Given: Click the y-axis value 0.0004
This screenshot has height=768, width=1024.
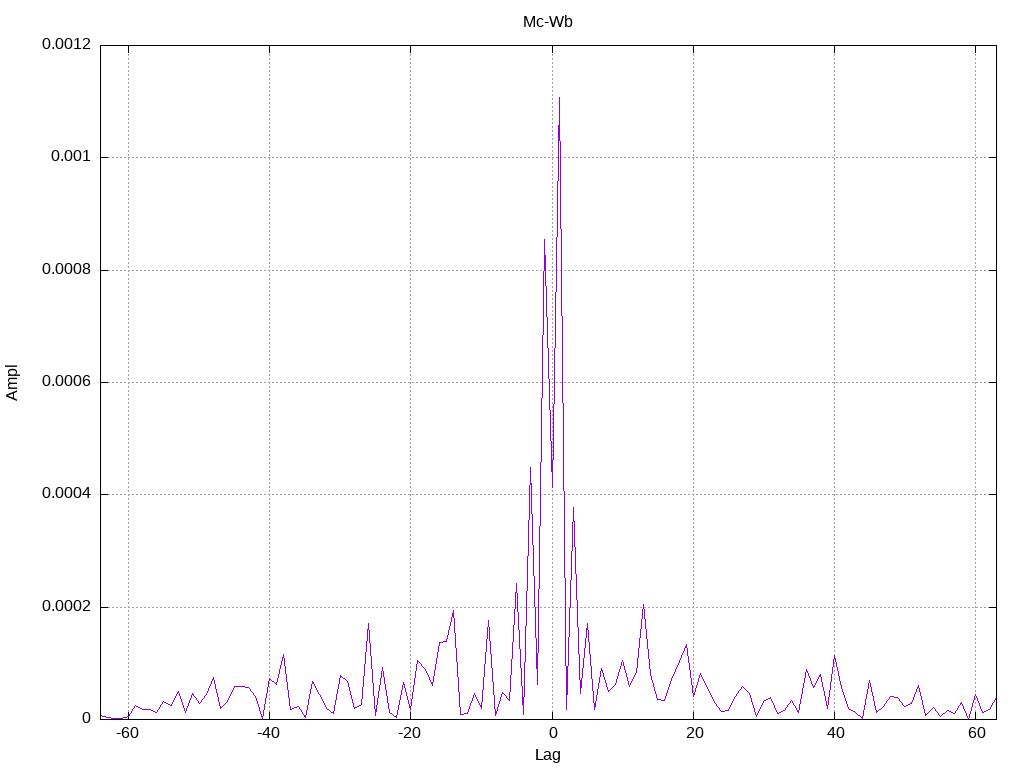Looking at the screenshot, I should click(67, 494).
